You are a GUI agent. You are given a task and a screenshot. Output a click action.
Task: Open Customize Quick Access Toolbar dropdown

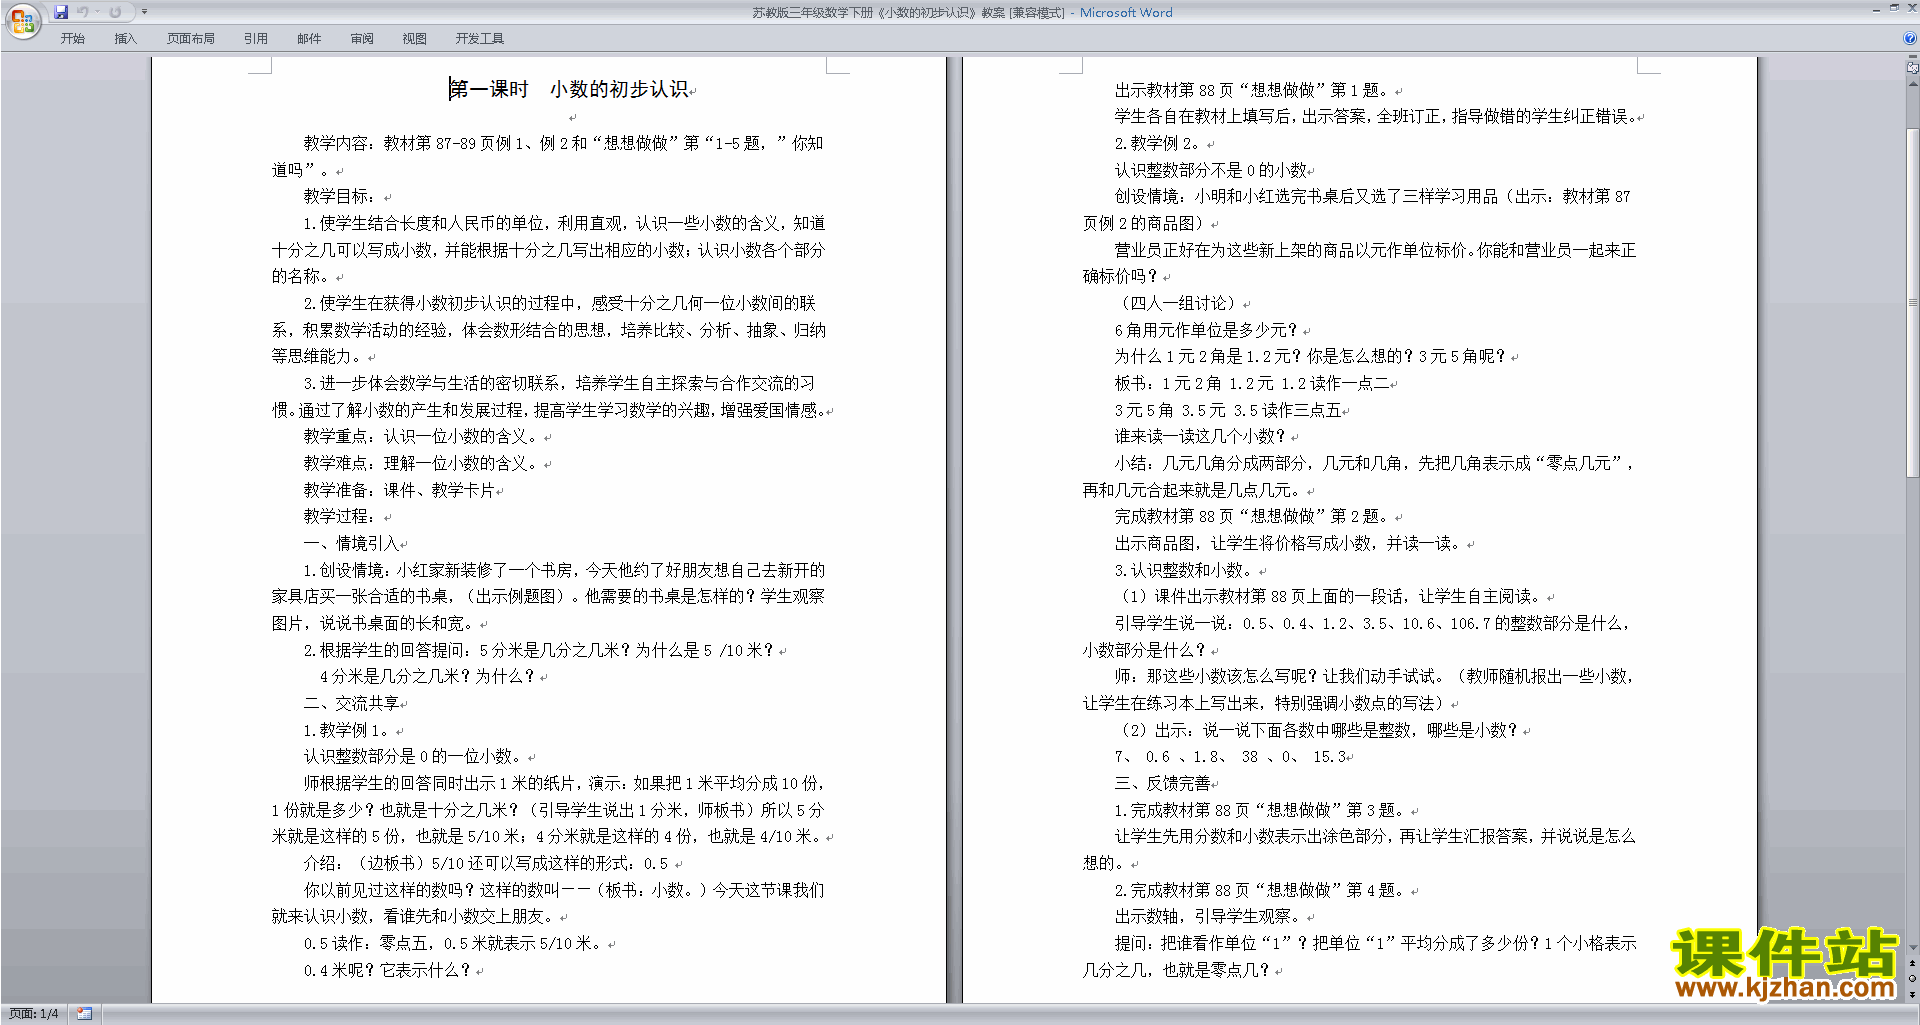144,12
